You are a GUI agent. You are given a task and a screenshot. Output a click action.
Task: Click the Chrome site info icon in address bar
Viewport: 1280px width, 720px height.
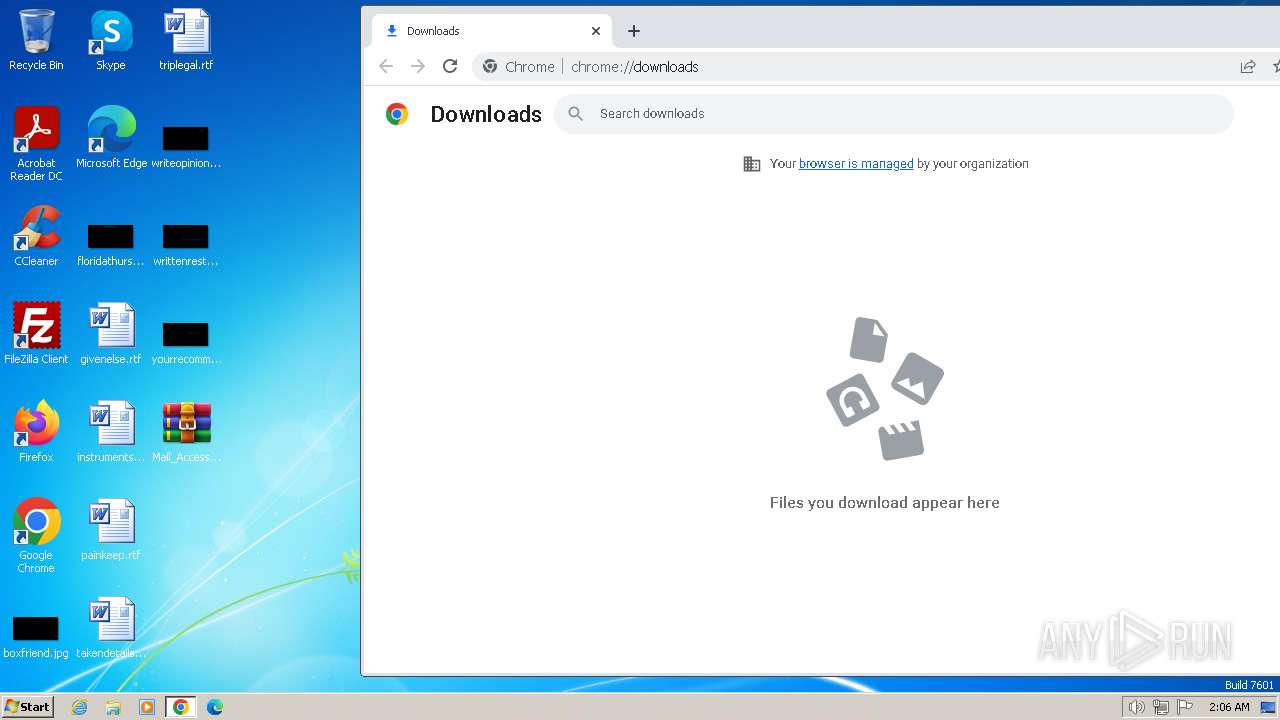point(490,66)
